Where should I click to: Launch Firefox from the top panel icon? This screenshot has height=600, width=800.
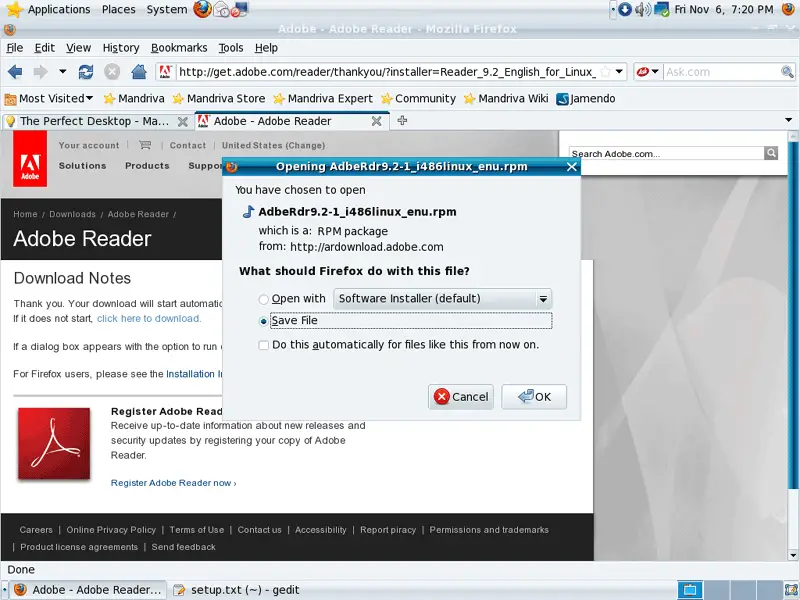(202, 9)
